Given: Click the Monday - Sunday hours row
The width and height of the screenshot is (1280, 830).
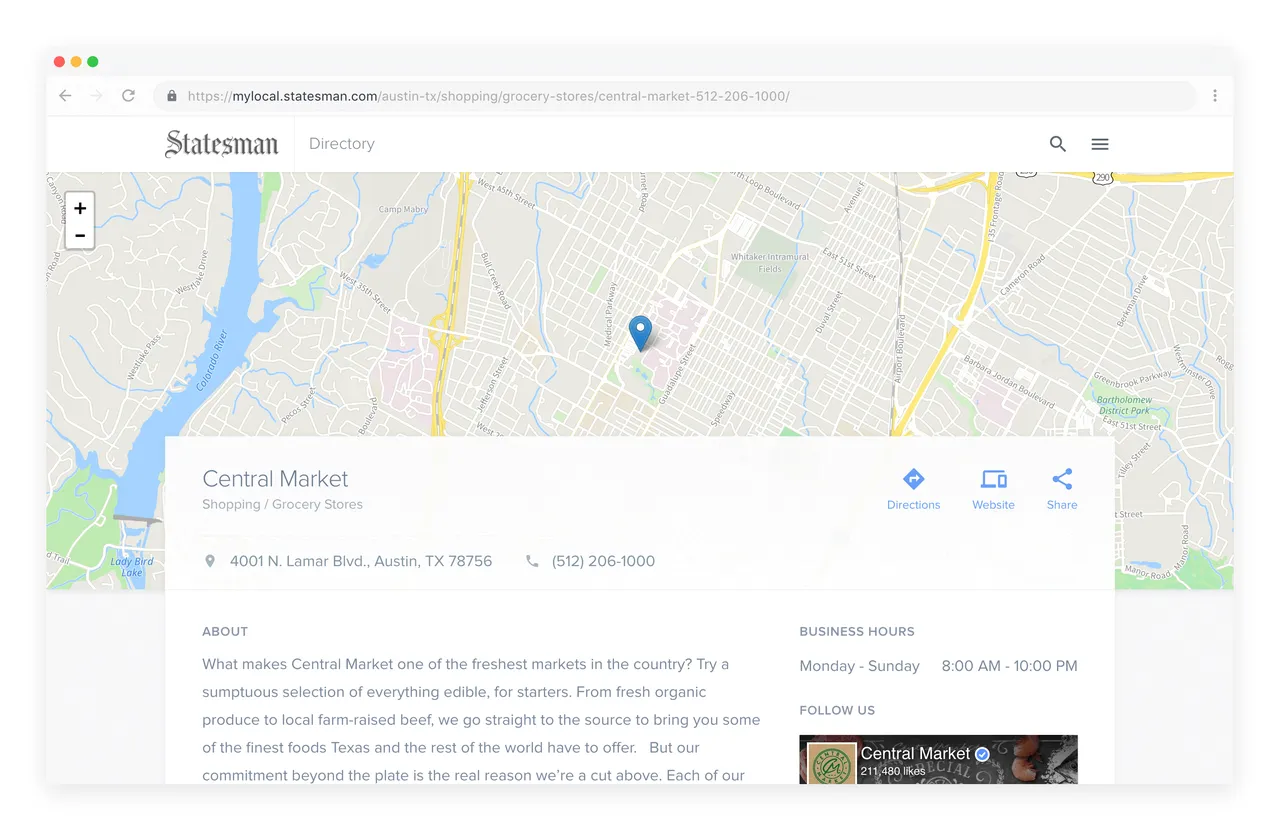Looking at the screenshot, I should point(938,666).
